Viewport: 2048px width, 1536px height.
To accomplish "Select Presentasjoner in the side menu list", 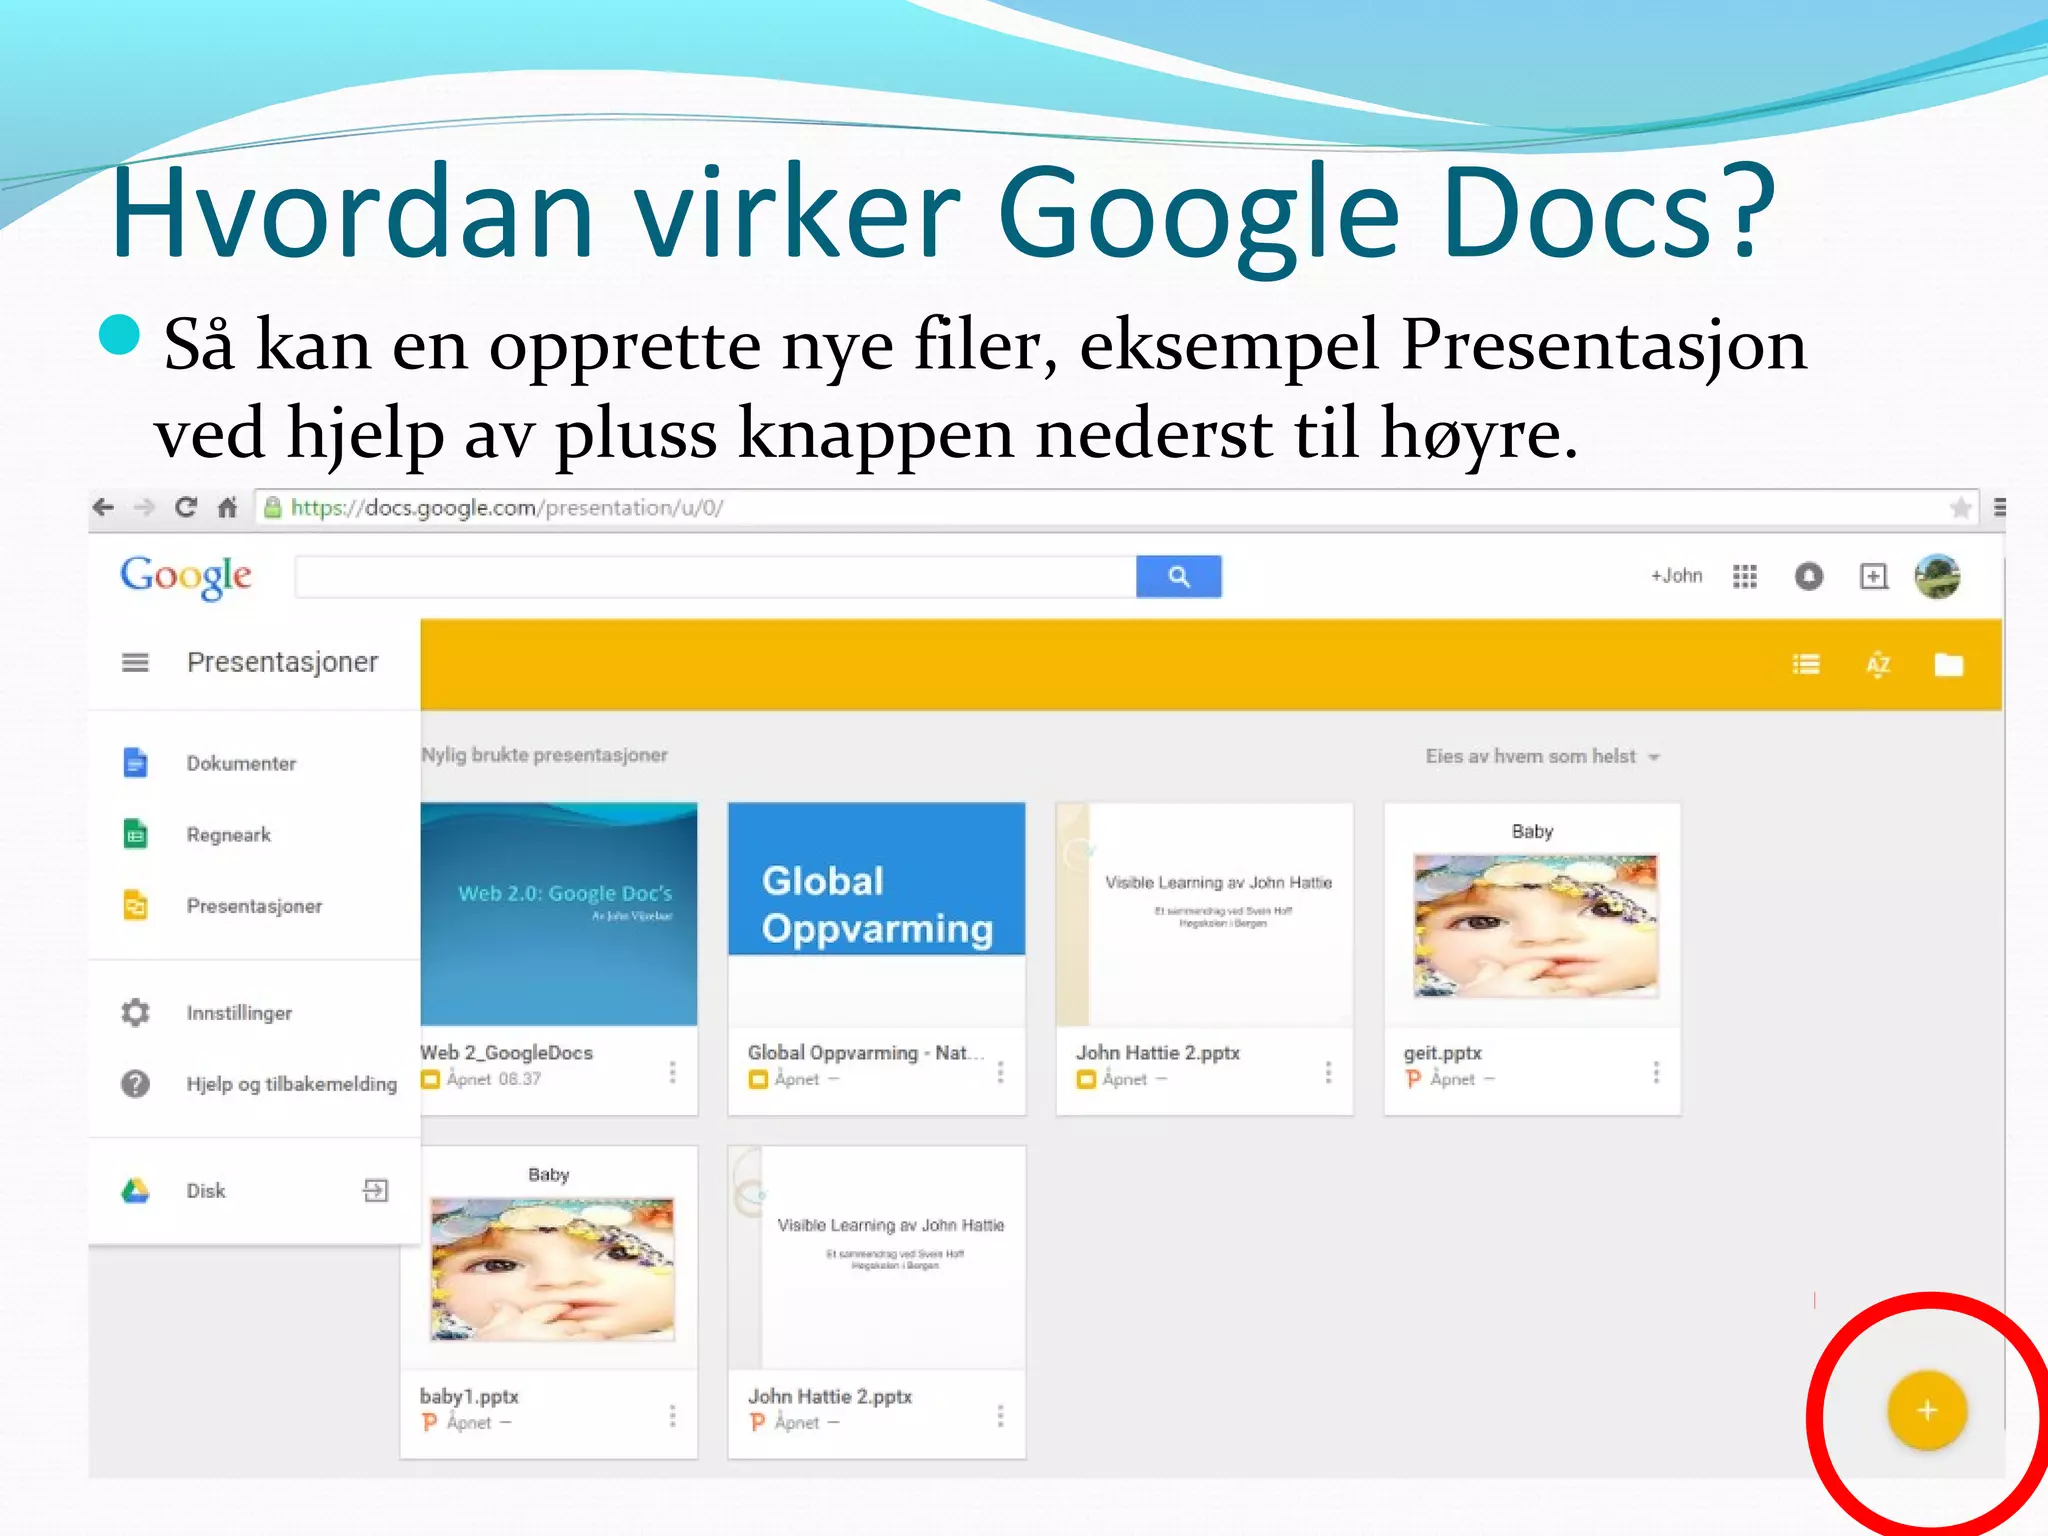I will [254, 906].
